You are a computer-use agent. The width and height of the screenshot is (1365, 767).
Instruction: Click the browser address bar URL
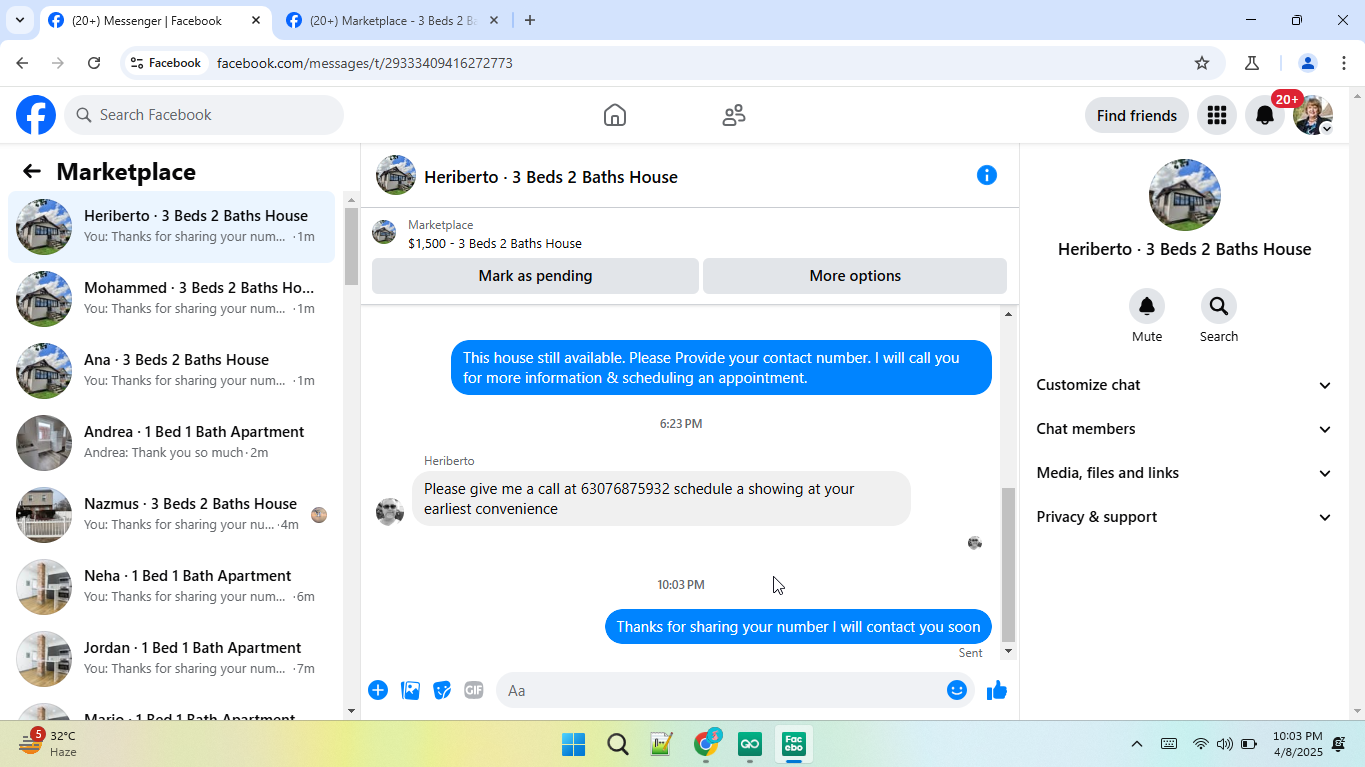pos(365,63)
